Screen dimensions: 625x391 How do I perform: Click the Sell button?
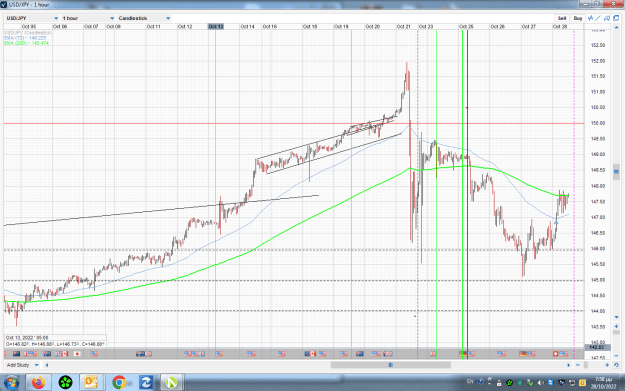tap(562, 18)
